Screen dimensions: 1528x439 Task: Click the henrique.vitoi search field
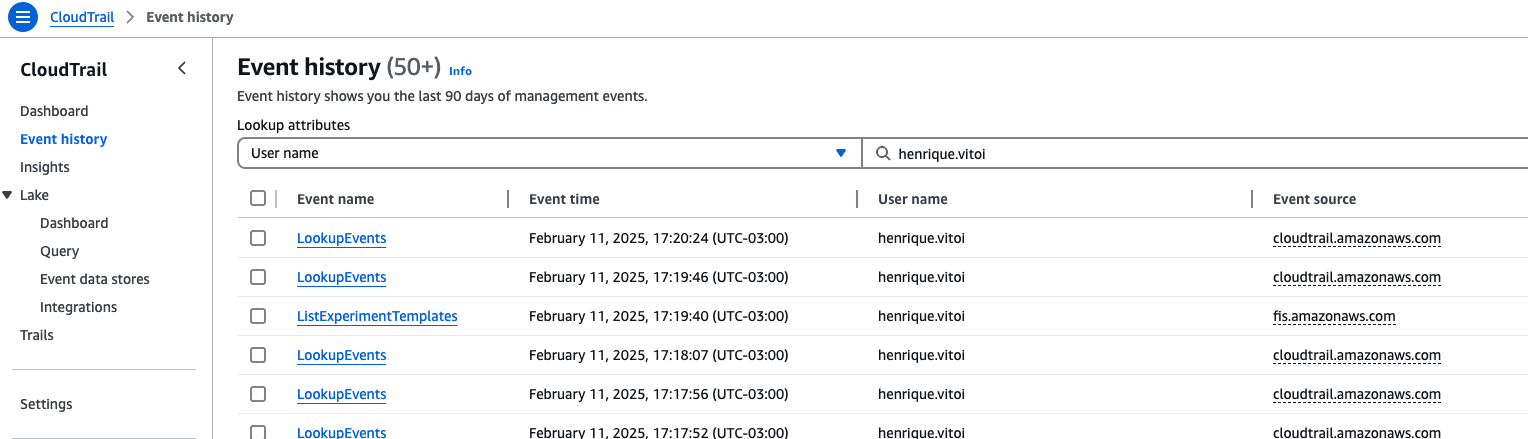pyautogui.click(x=1195, y=153)
